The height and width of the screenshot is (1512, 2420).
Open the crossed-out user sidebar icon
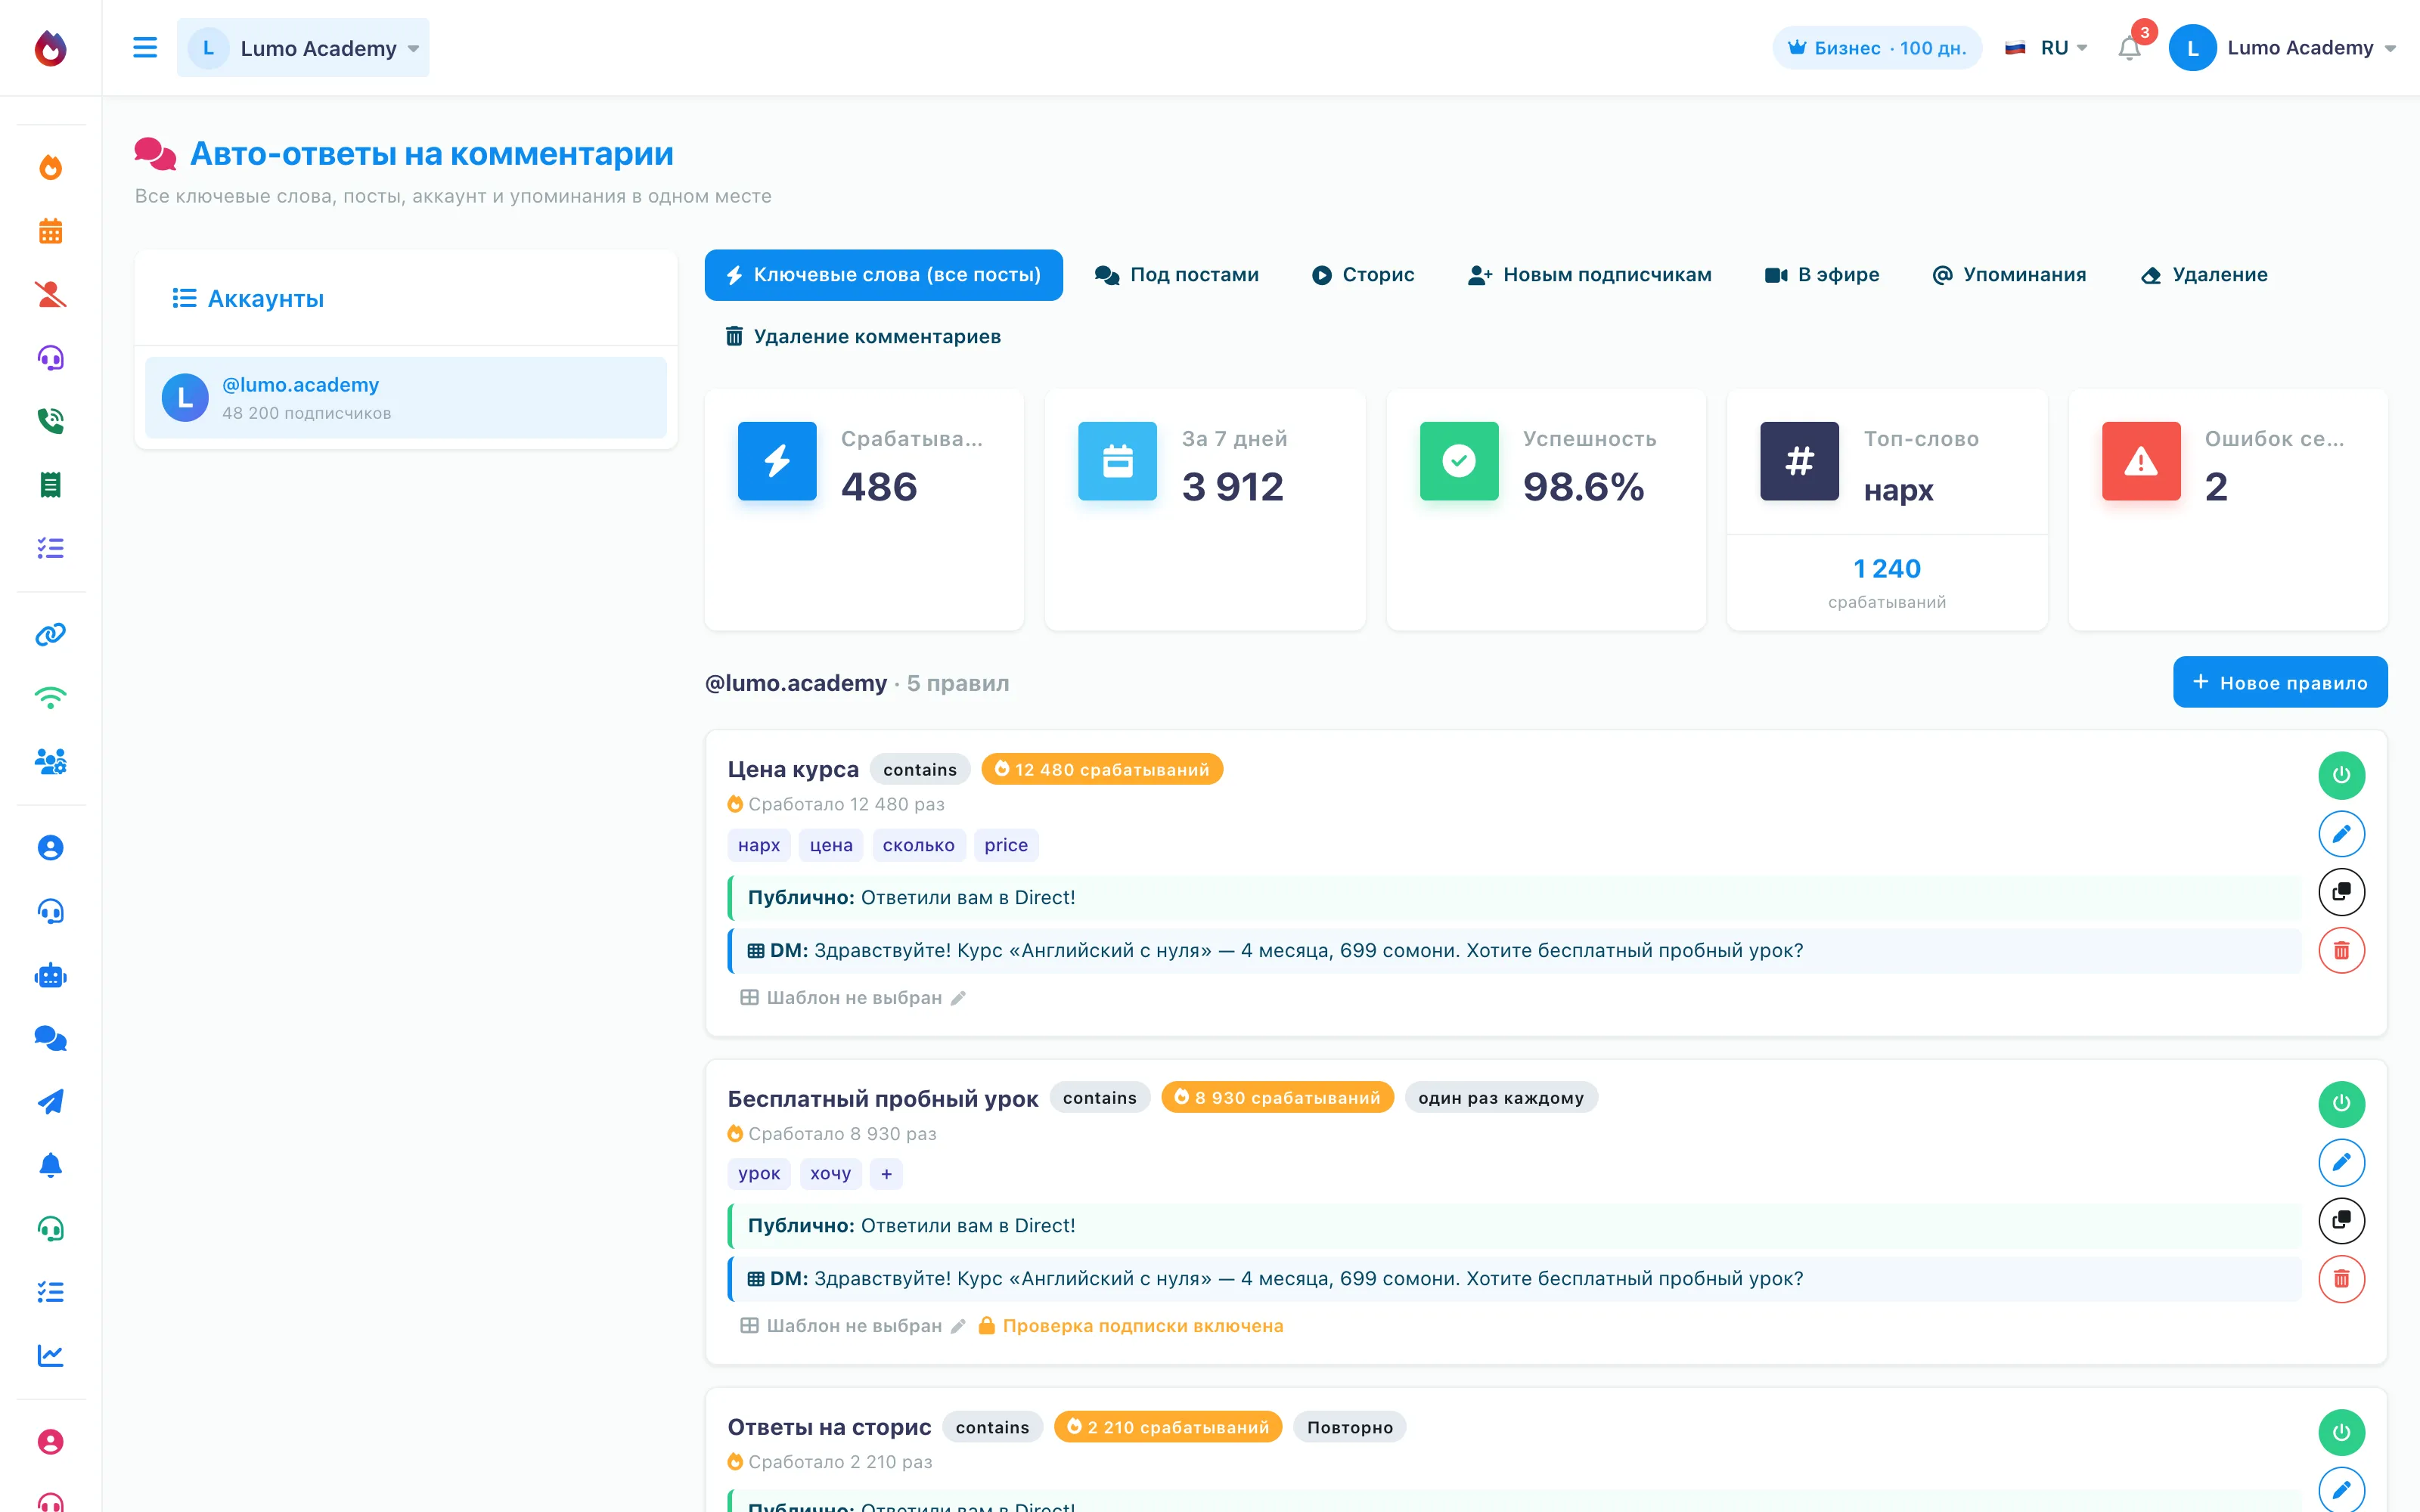pyautogui.click(x=51, y=294)
